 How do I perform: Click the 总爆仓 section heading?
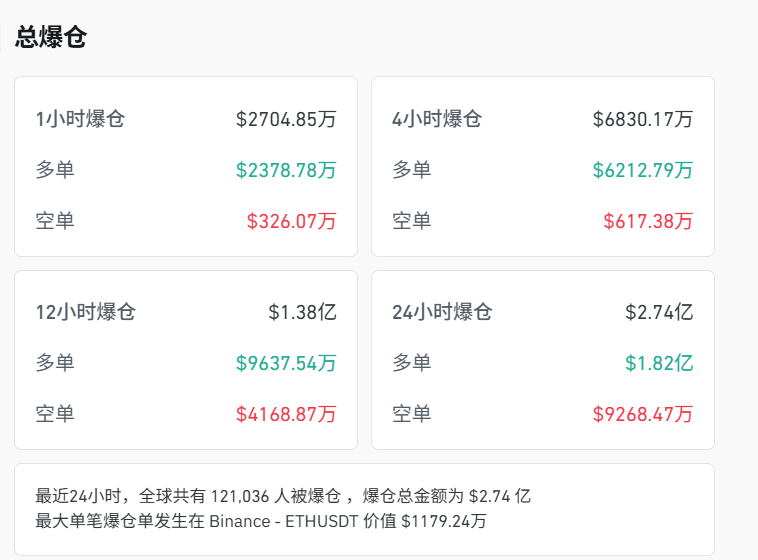tap(51, 38)
